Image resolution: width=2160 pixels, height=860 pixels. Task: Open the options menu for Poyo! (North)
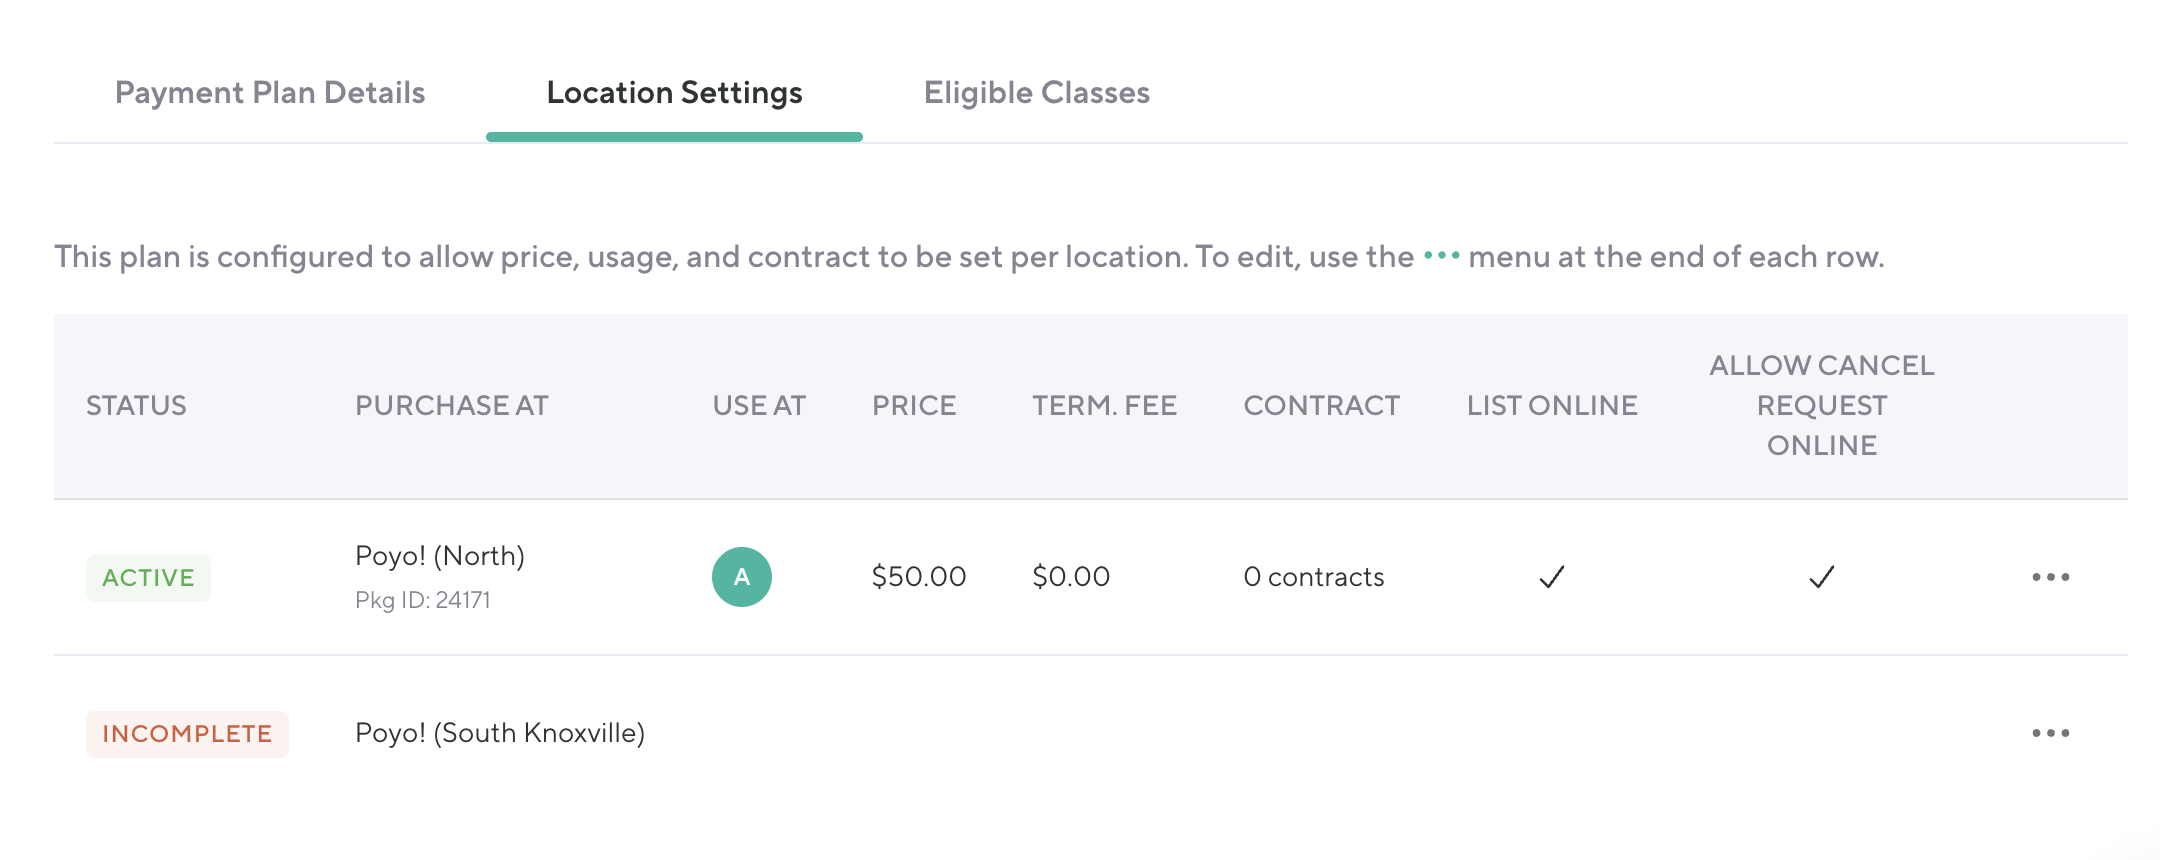point(2050,577)
